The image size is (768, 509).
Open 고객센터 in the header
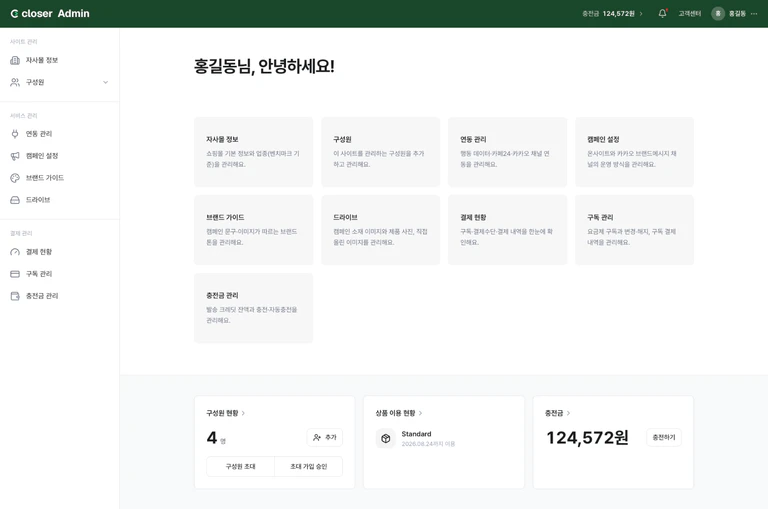point(690,14)
